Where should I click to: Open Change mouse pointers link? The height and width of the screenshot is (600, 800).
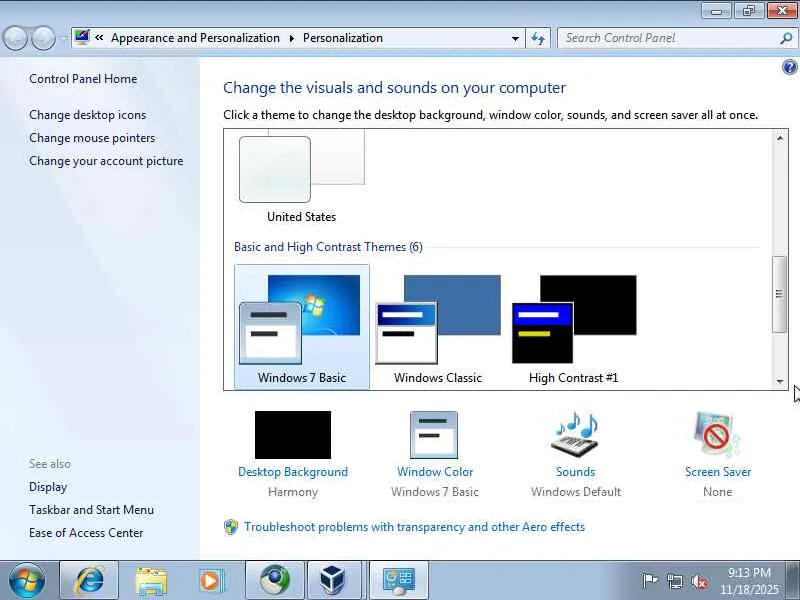point(92,138)
